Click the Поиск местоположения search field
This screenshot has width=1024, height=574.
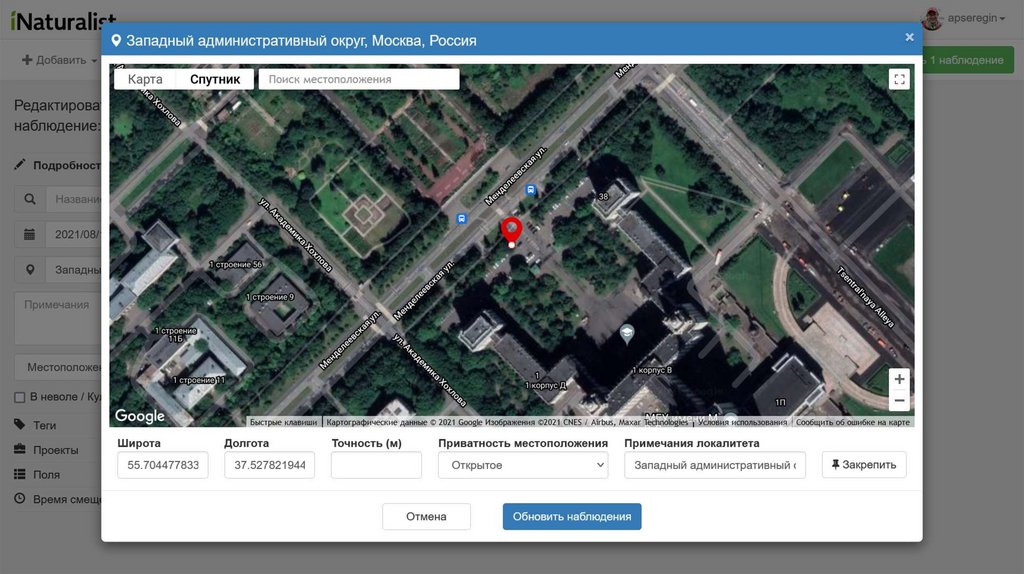click(x=358, y=79)
